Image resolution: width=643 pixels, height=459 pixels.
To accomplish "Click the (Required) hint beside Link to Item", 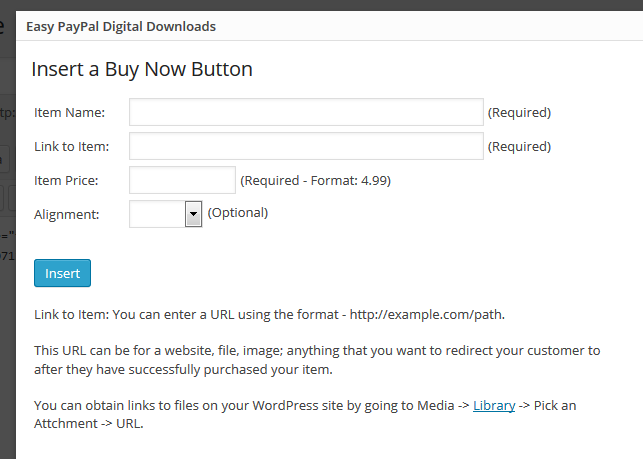I will coord(519,147).
